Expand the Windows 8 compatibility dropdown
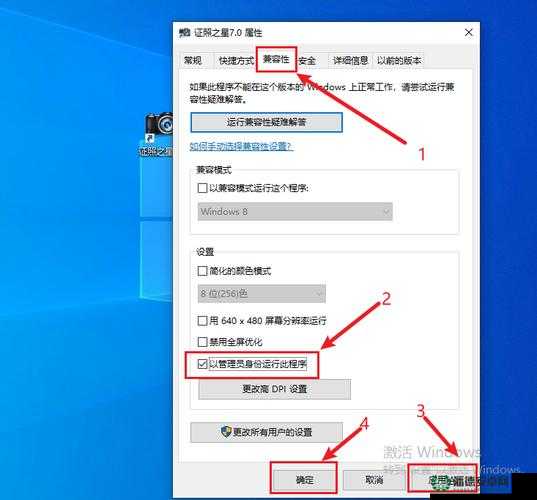Screen dimensions: 537x500 (x=295, y=212)
